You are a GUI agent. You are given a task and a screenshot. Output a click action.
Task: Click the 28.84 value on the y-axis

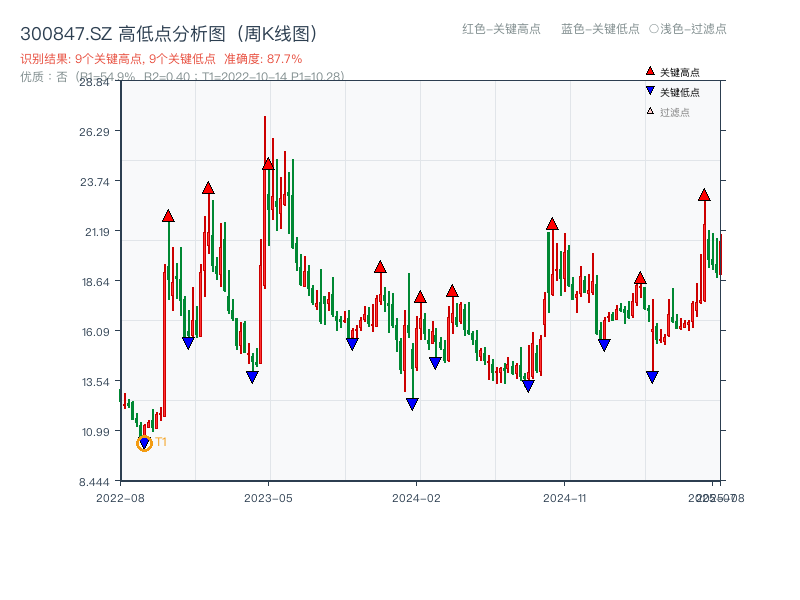point(93,84)
